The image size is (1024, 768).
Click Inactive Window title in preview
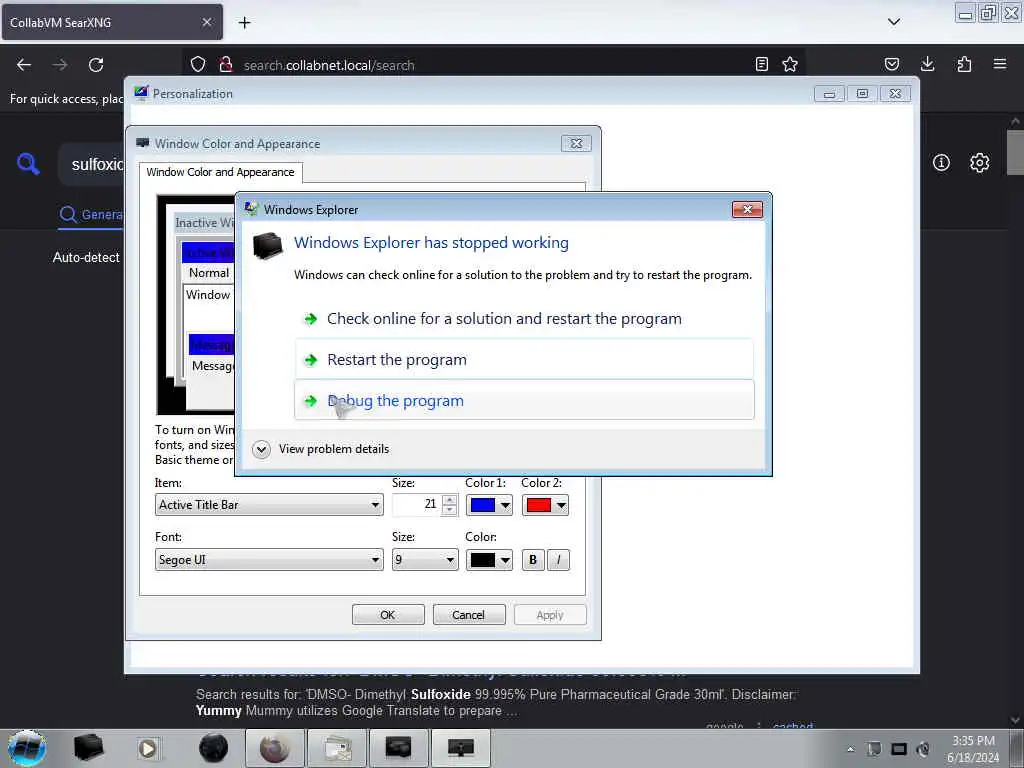(204, 223)
